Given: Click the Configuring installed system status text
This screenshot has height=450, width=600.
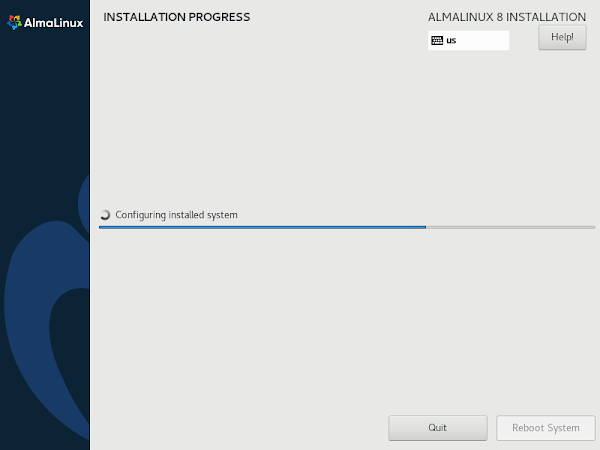Looking at the screenshot, I should pyautogui.click(x=176, y=215).
